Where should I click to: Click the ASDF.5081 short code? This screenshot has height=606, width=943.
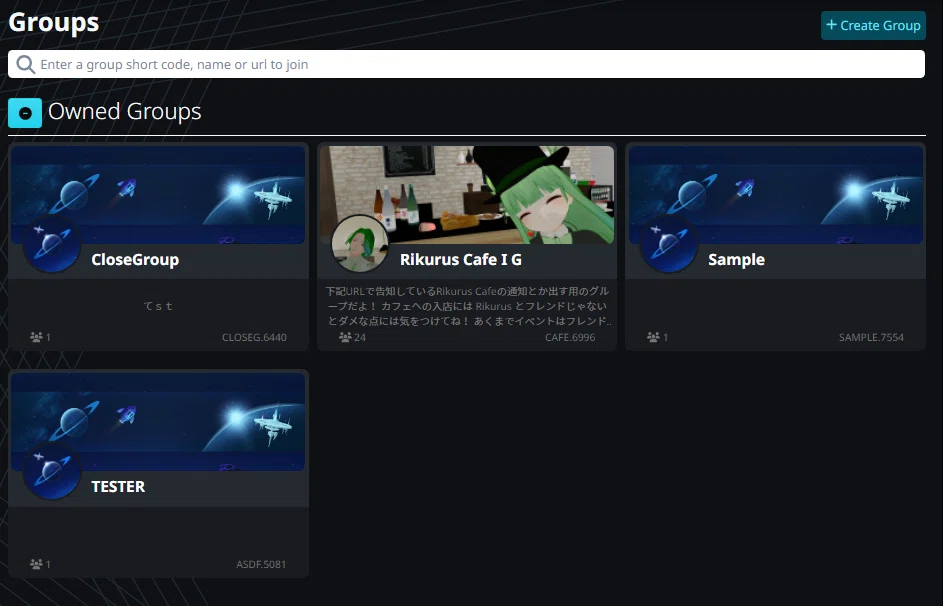tap(261, 564)
